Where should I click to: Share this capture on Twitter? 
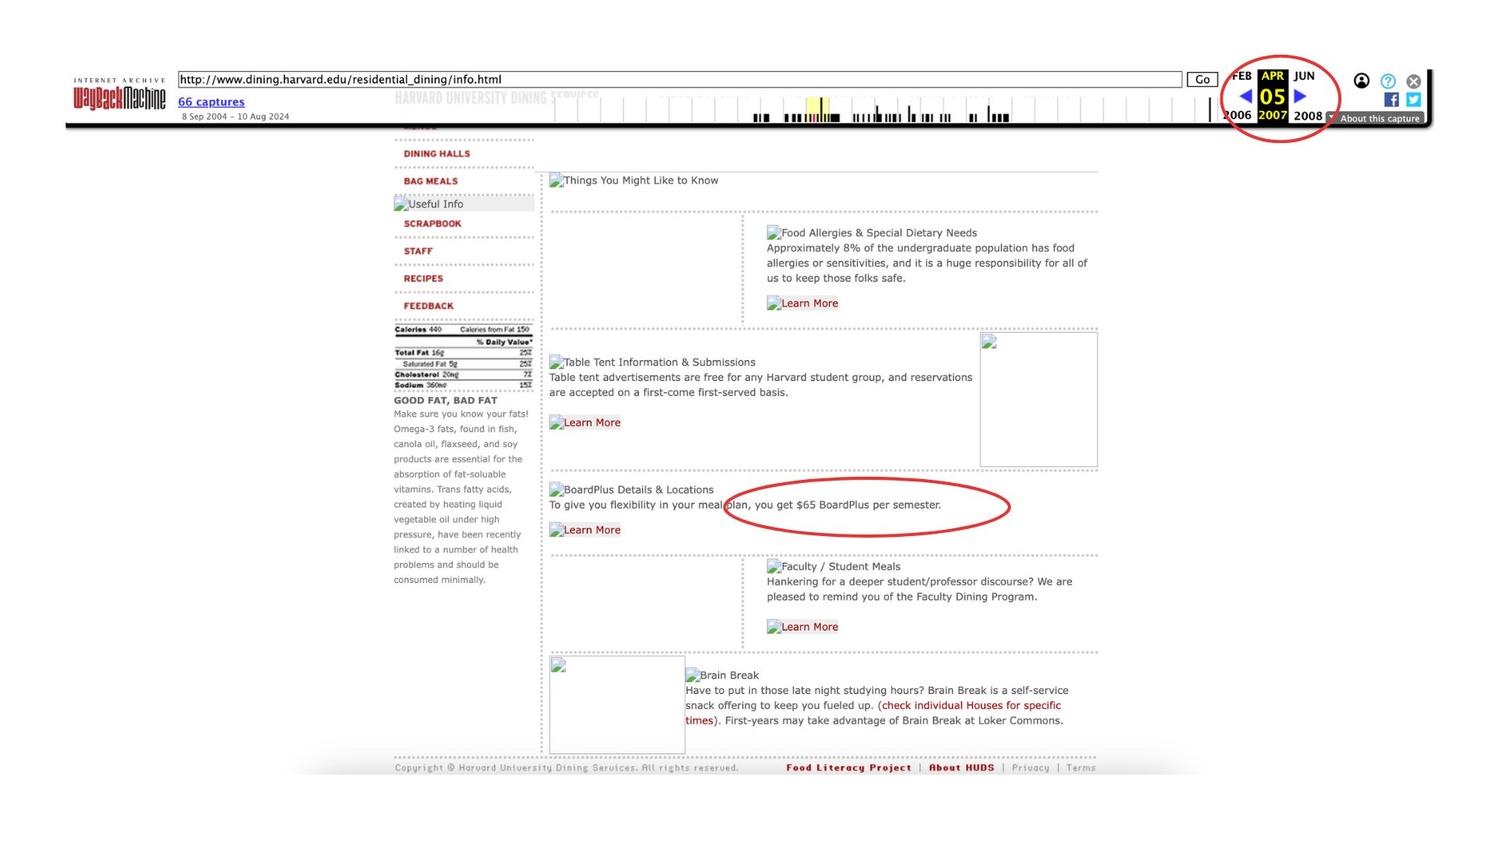tap(1413, 99)
